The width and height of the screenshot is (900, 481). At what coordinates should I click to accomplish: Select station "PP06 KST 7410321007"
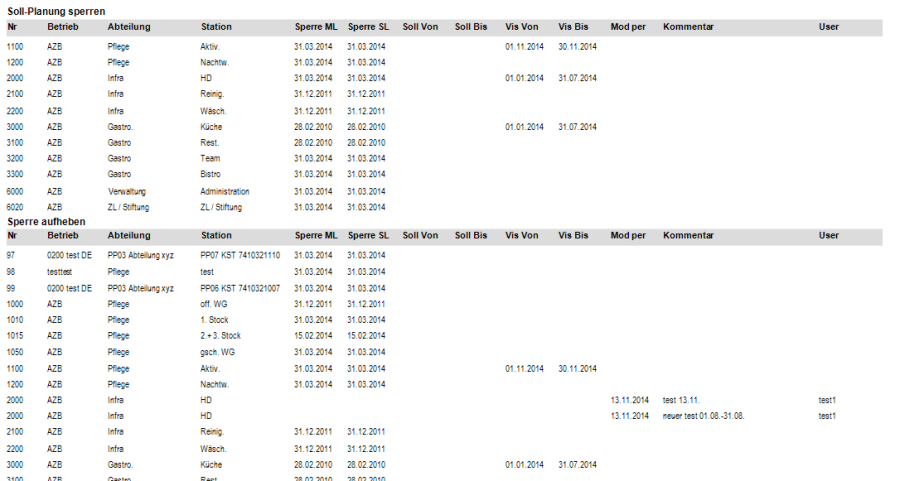coord(240,287)
